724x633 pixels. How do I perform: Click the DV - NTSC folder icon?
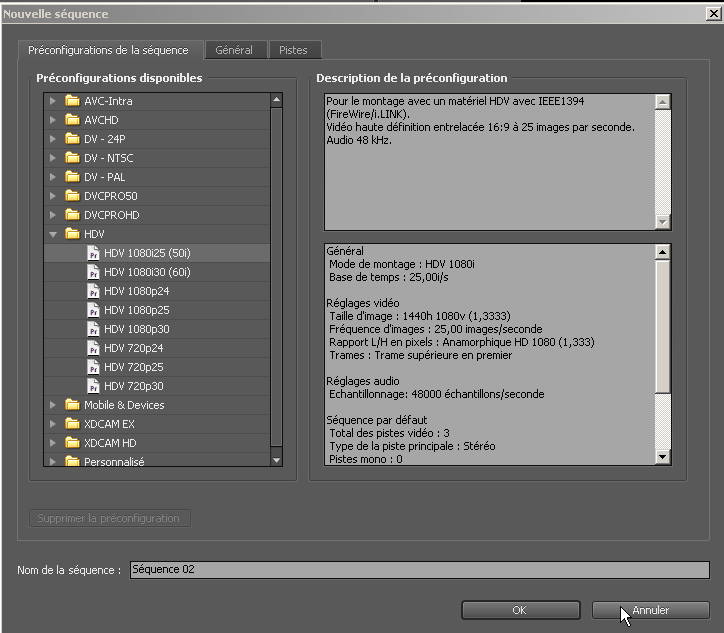[72, 158]
